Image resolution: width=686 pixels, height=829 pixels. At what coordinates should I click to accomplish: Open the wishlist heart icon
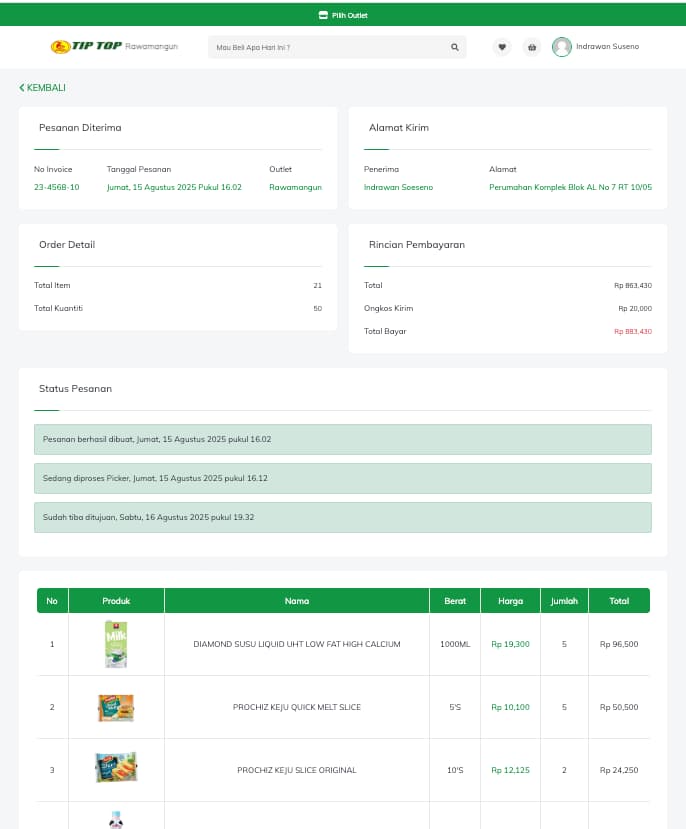coord(502,47)
